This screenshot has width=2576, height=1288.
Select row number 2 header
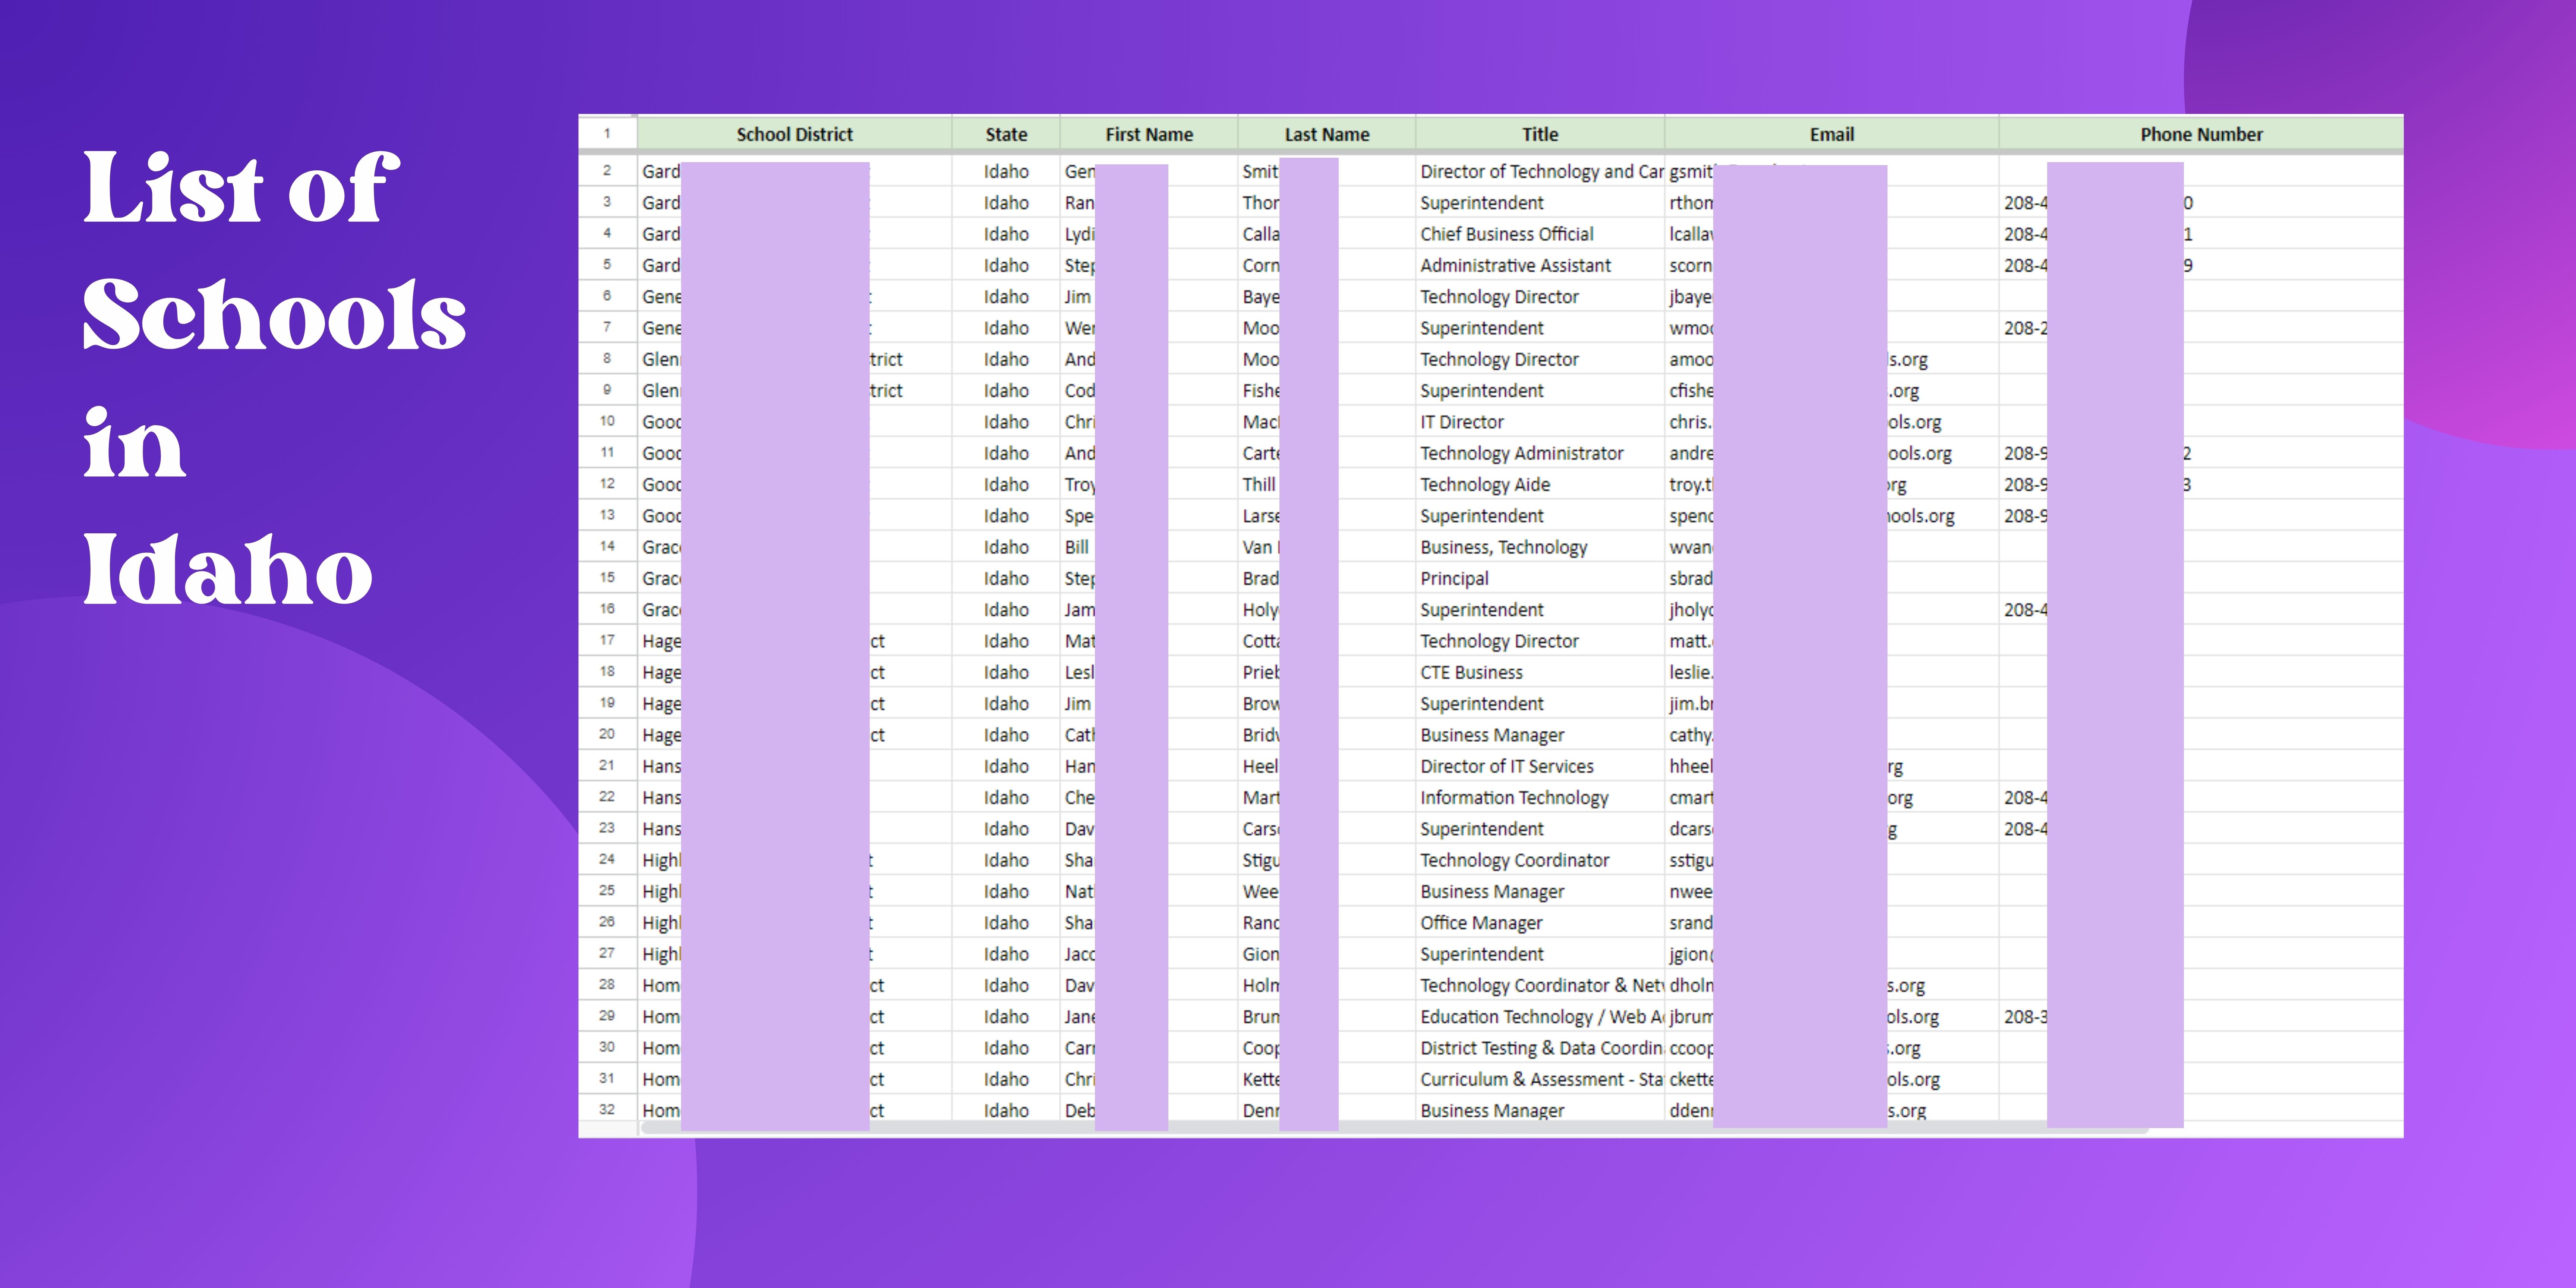(607, 171)
